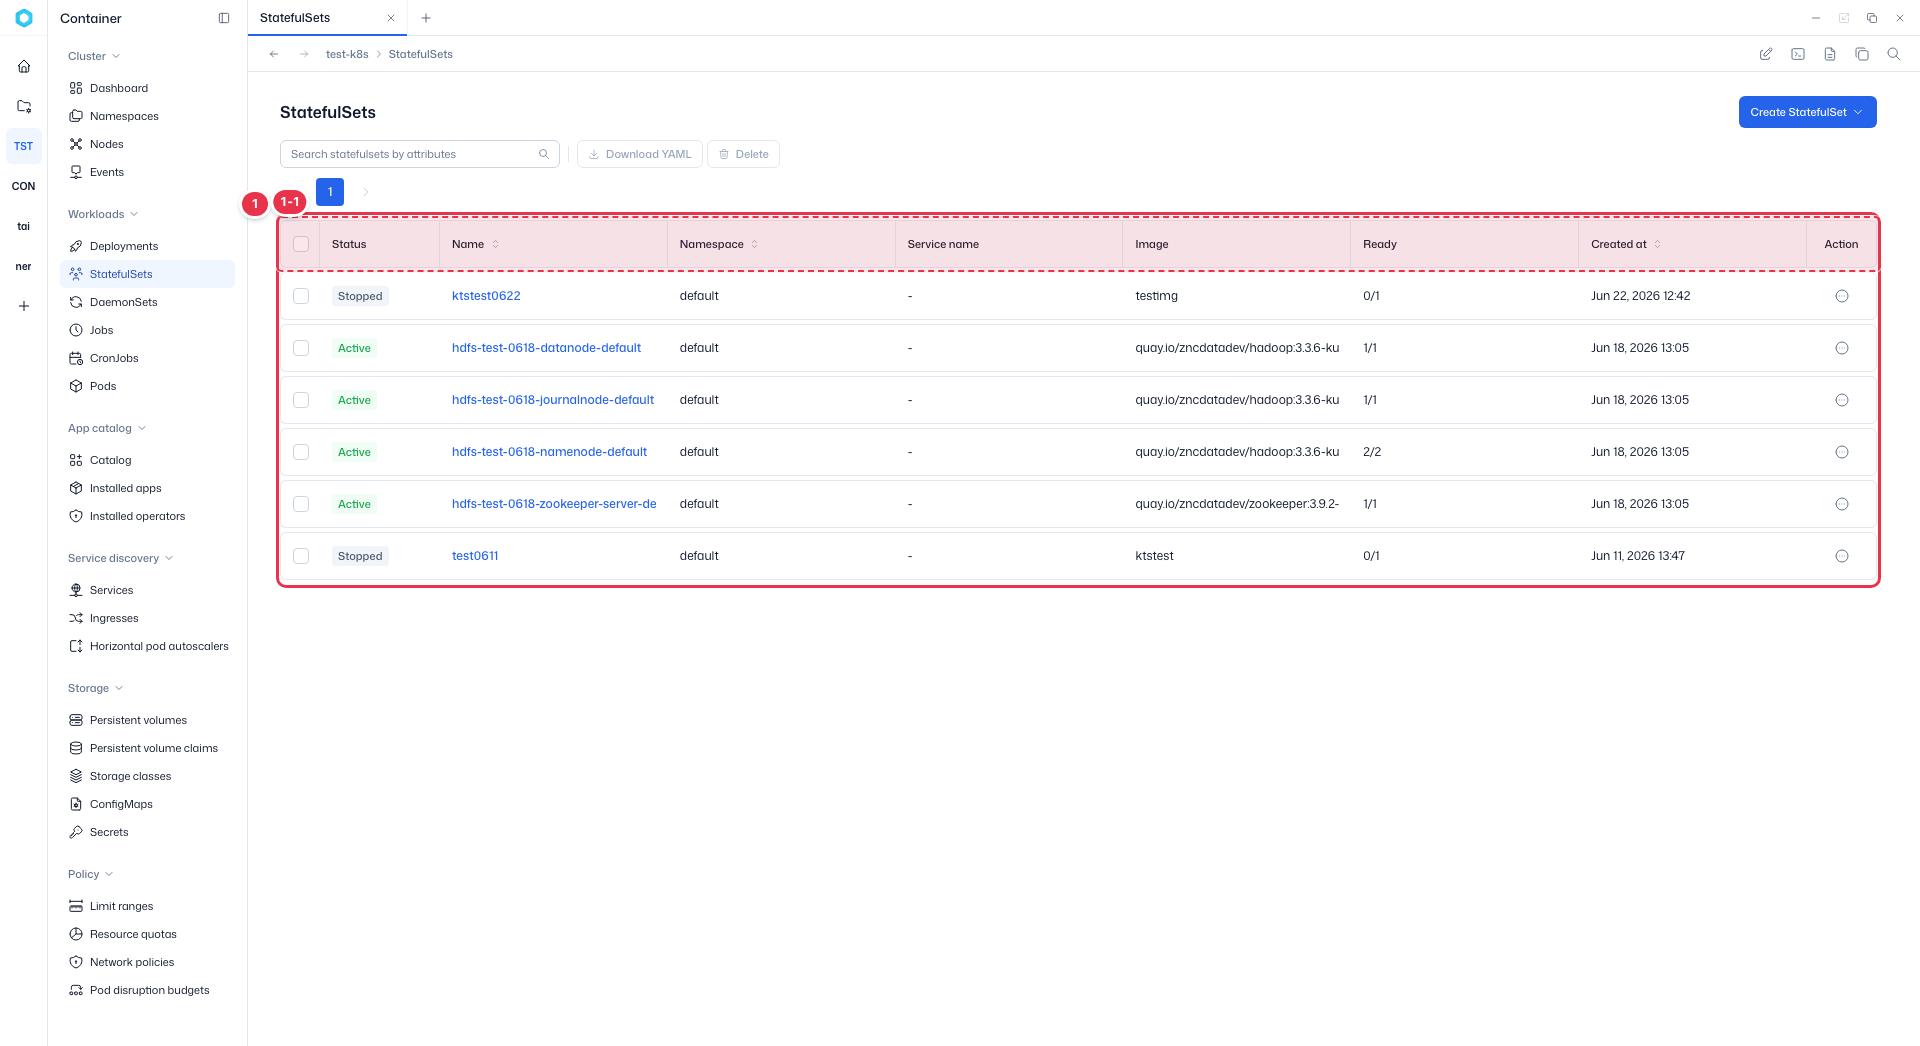Open Persistent volume claims in sidebar

click(147, 748)
